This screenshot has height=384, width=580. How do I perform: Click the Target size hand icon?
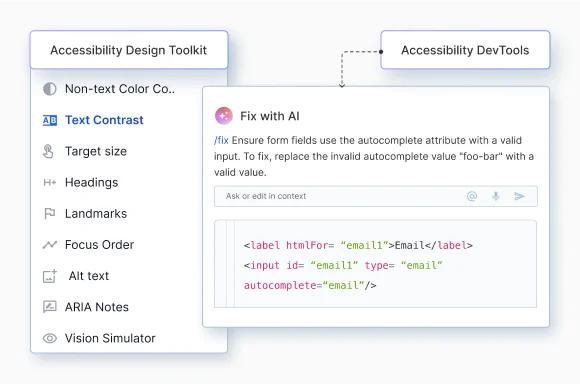tap(48, 151)
